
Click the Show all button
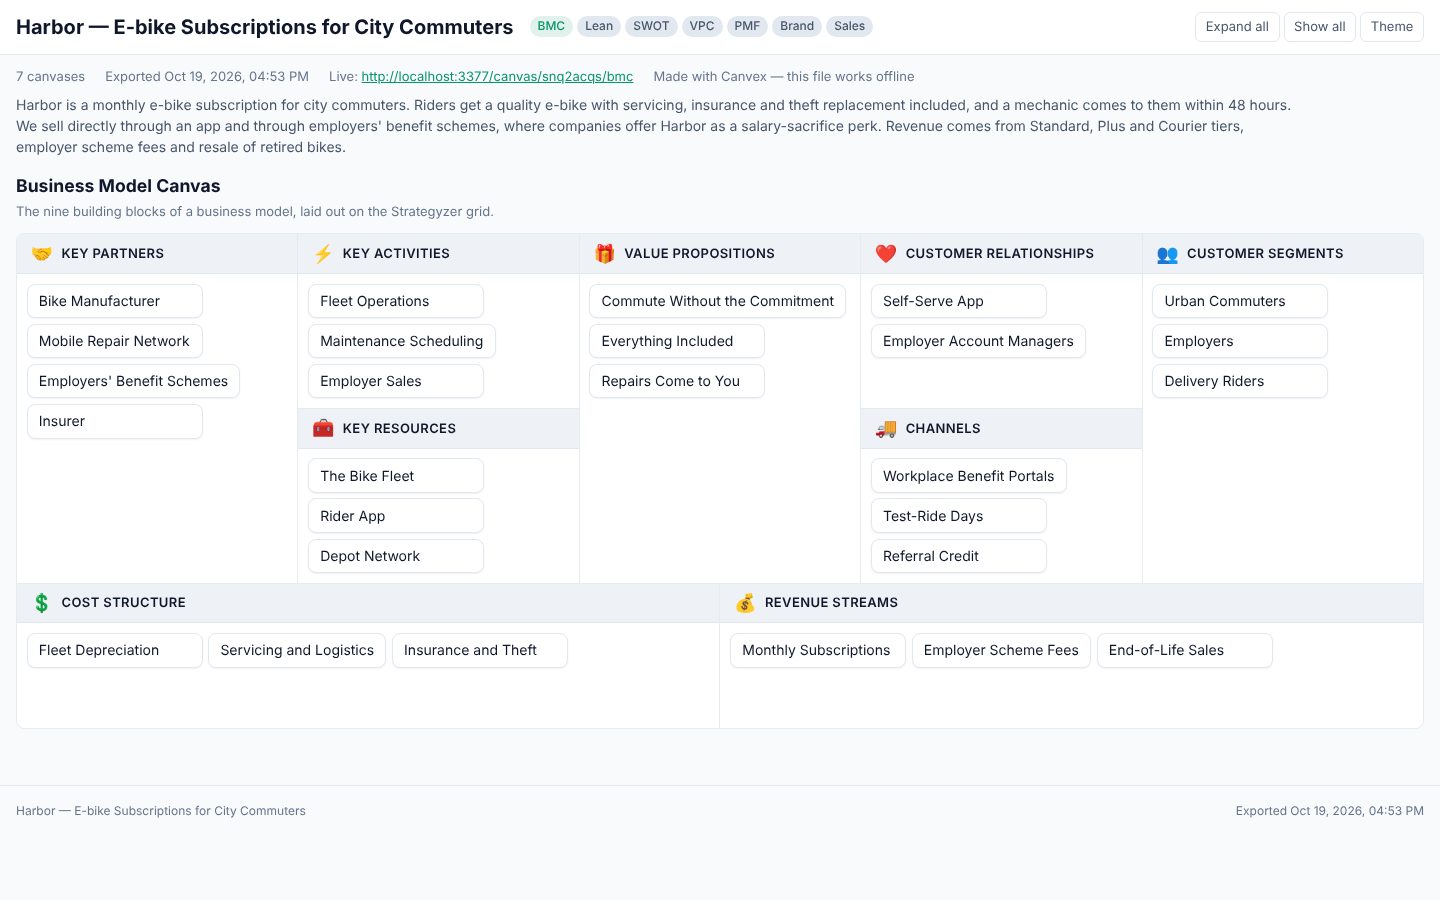[1320, 27]
